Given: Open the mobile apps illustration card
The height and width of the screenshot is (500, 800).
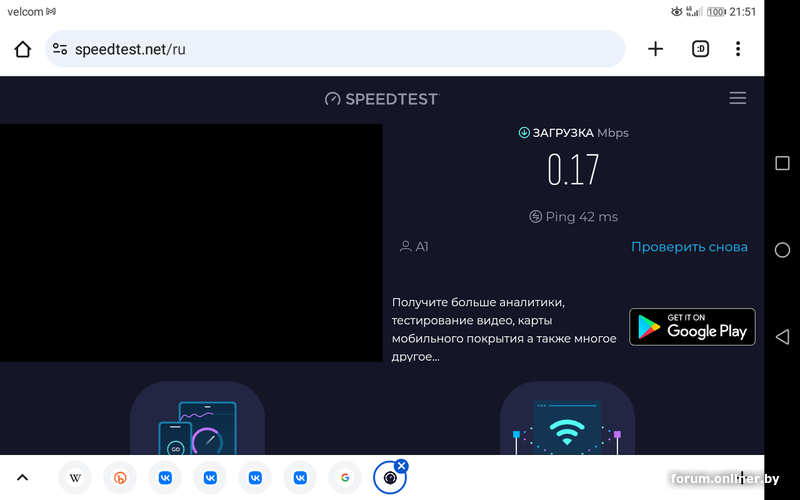Looking at the screenshot, I should click(197, 418).
